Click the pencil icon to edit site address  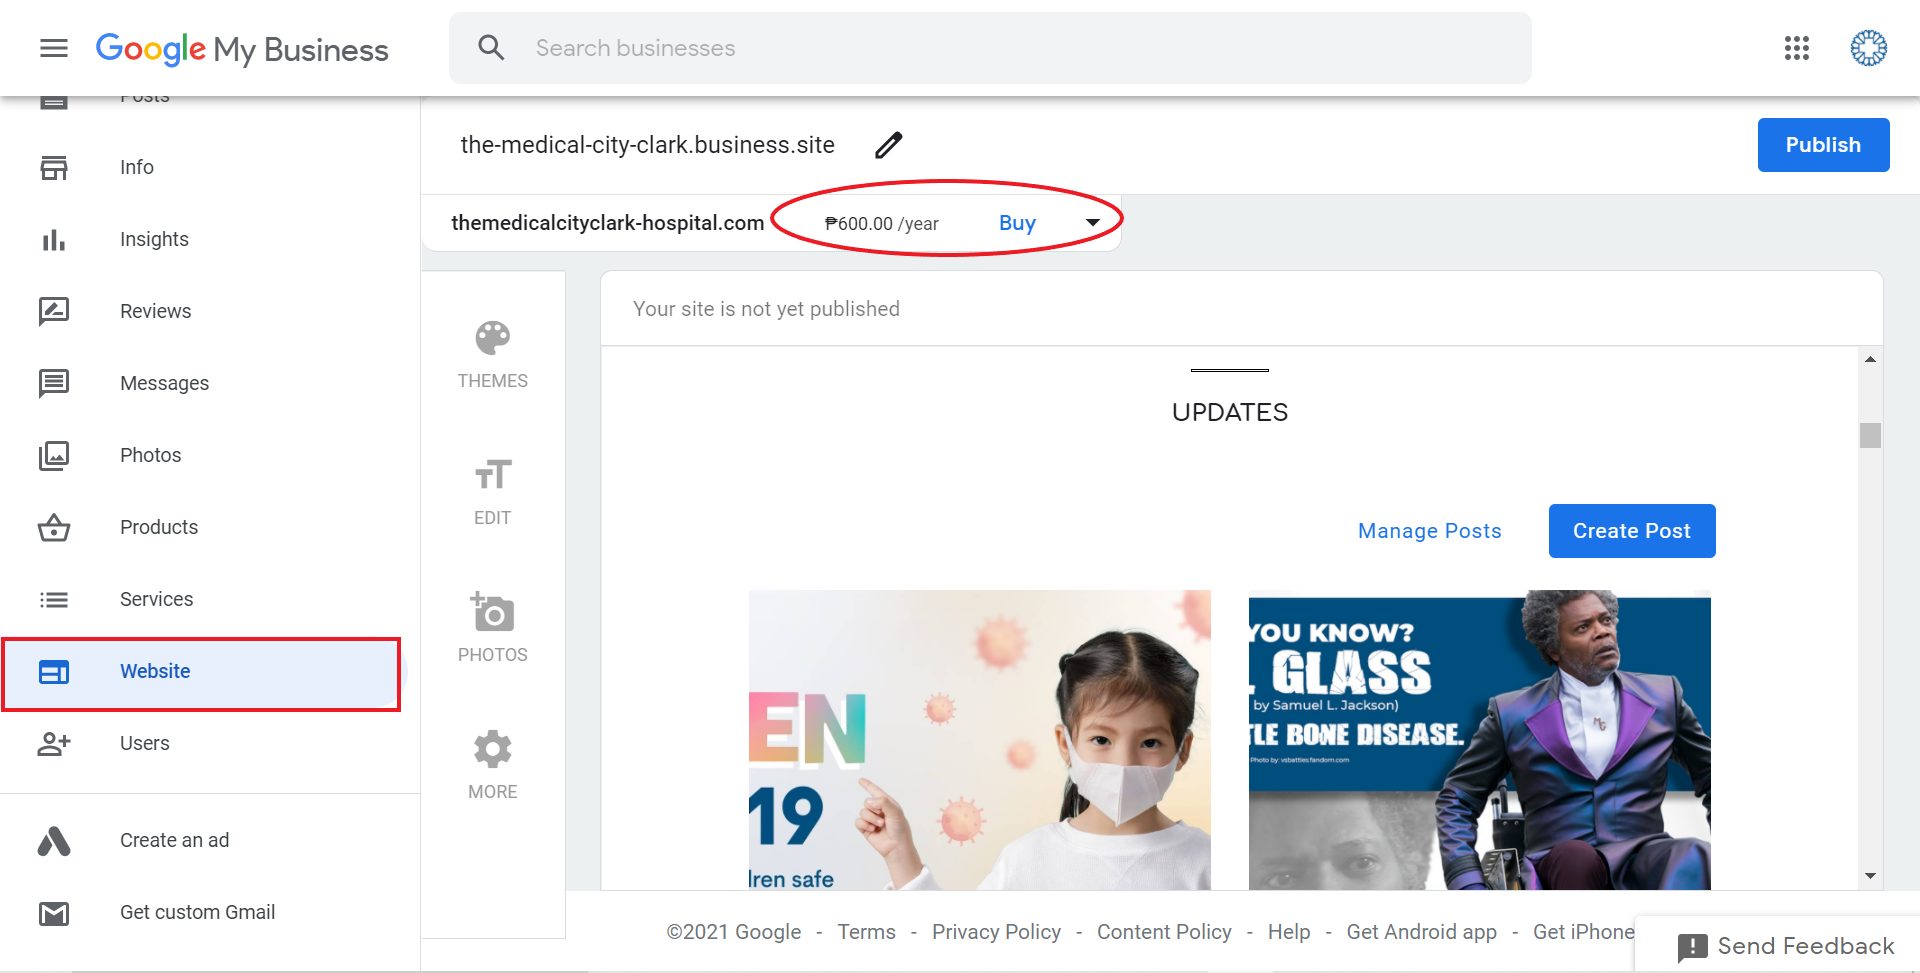[888, 145]
